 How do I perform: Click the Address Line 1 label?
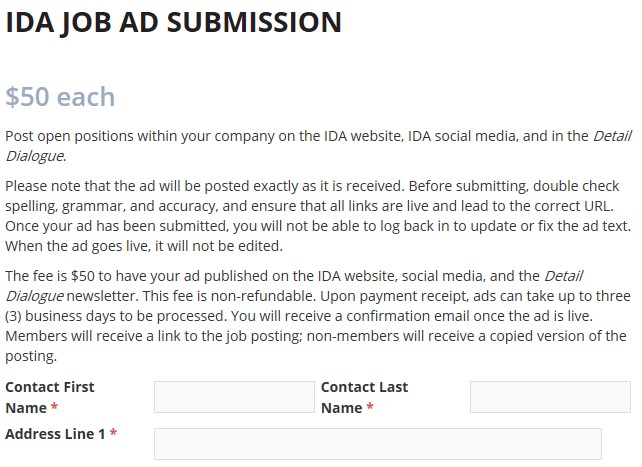click(55, 434)
